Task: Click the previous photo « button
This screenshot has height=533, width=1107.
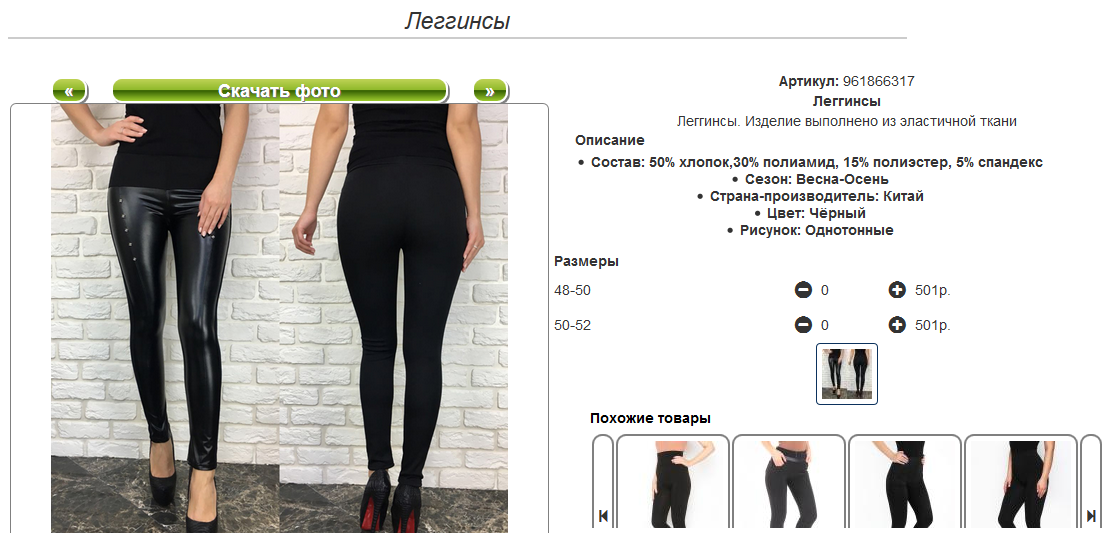Action: pyautogui.click(x=69, y=91)
